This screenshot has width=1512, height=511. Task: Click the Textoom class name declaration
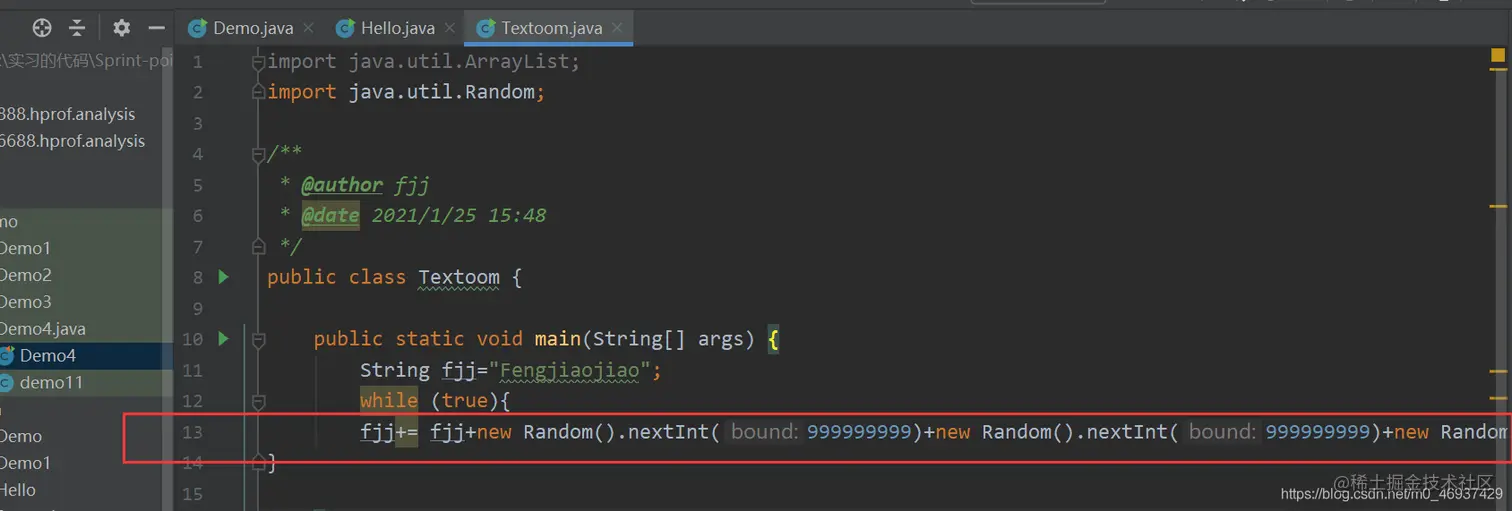tap(459, 277)
